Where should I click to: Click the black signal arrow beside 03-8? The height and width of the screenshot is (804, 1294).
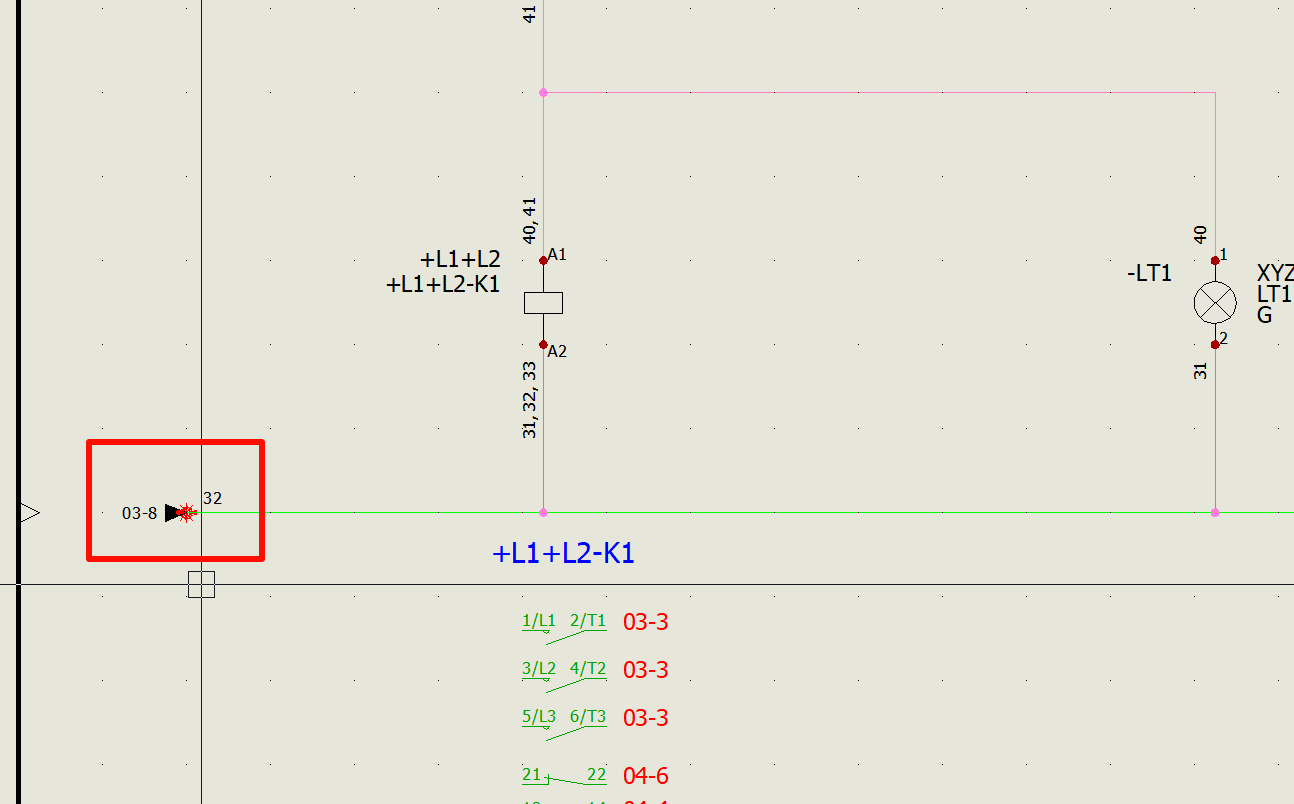tap(175, 513)
